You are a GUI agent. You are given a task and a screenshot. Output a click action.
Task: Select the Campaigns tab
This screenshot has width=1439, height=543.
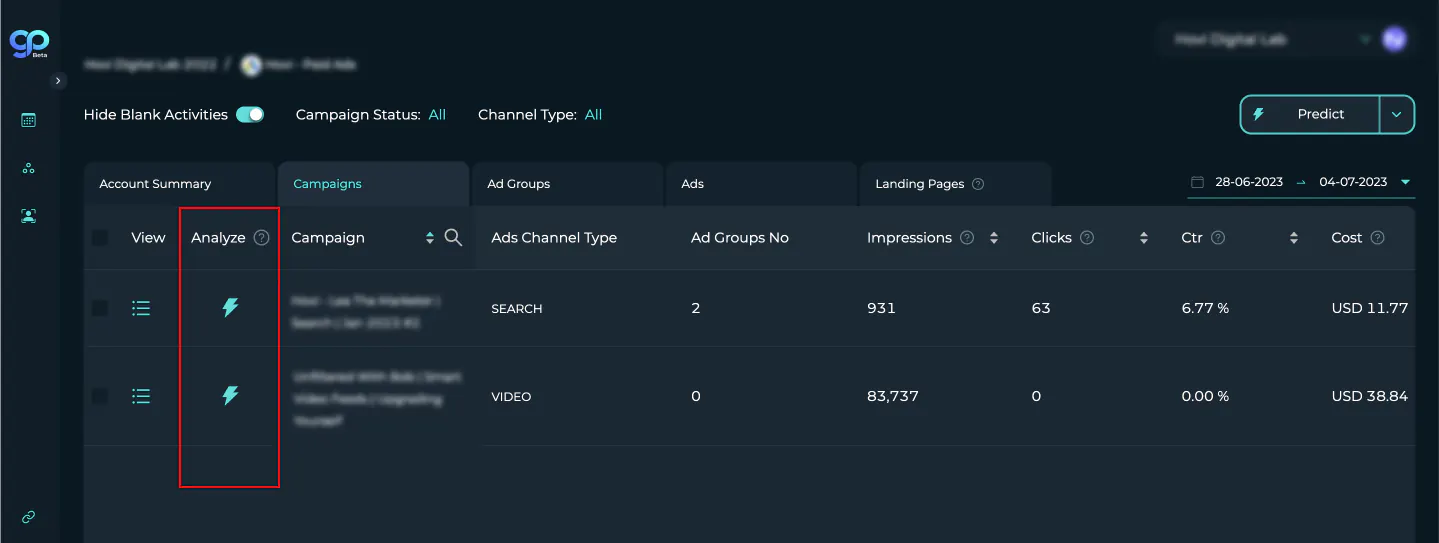coord(374,184)
